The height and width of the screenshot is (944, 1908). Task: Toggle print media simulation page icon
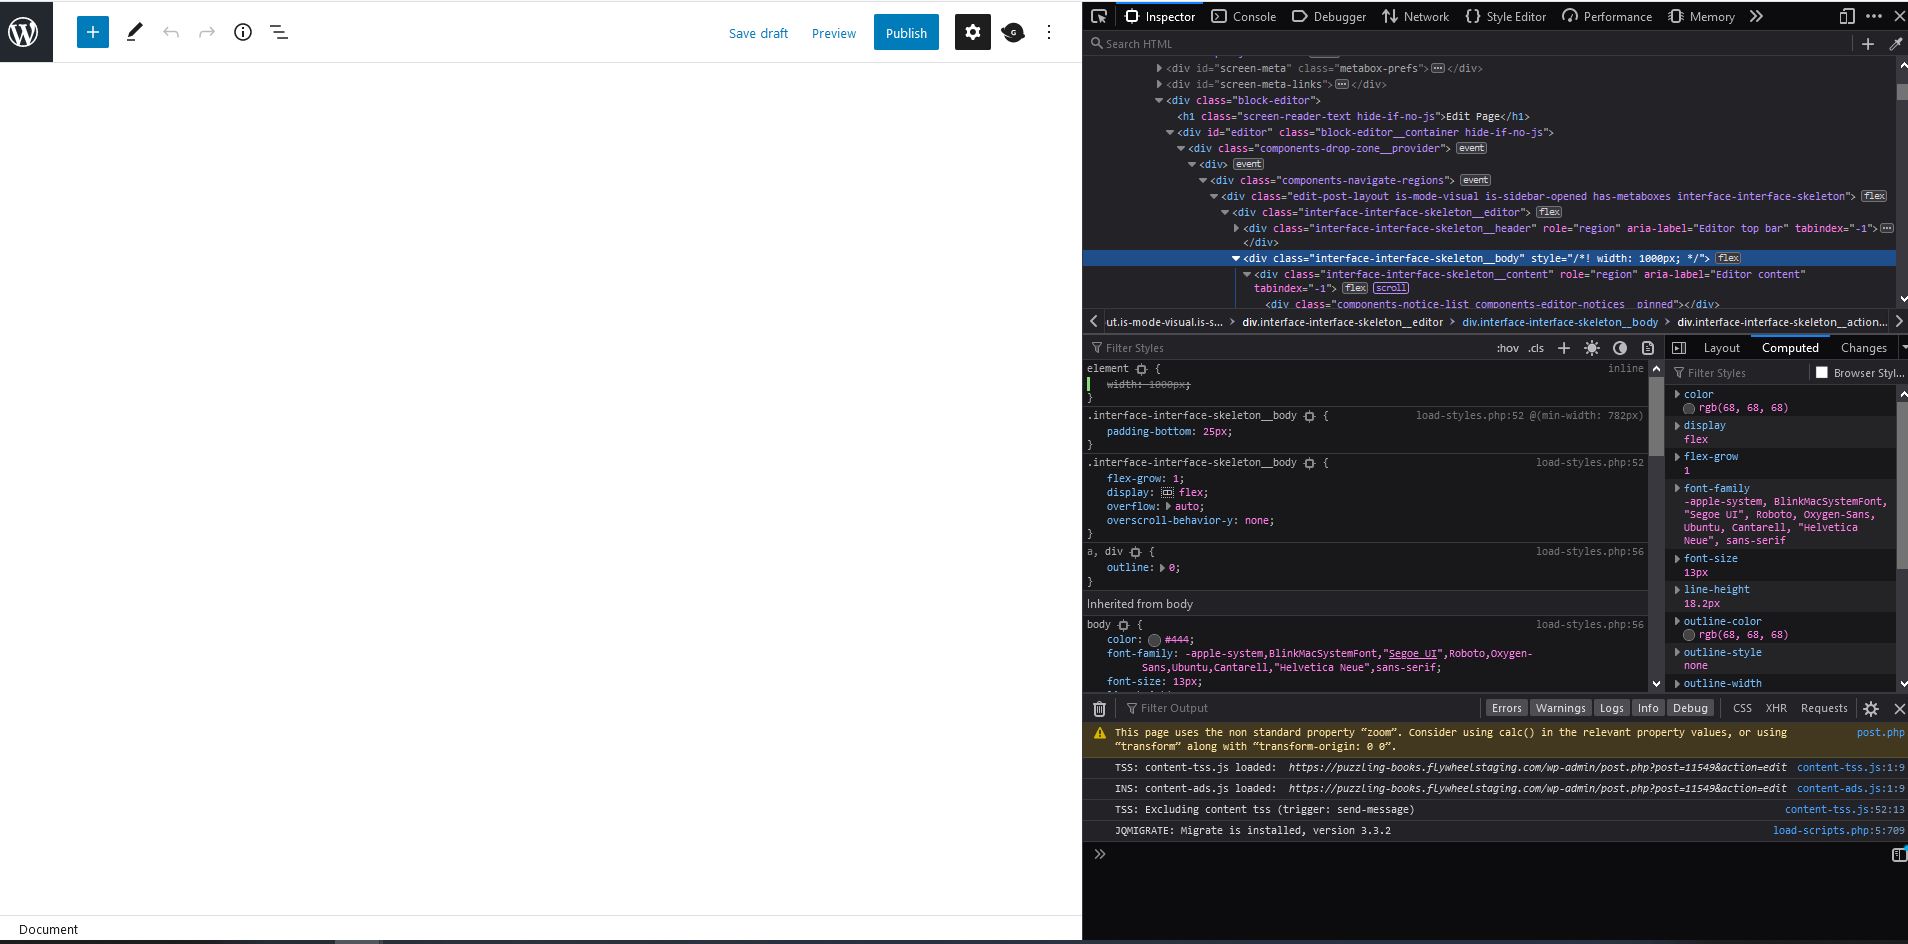(1648, 348)
